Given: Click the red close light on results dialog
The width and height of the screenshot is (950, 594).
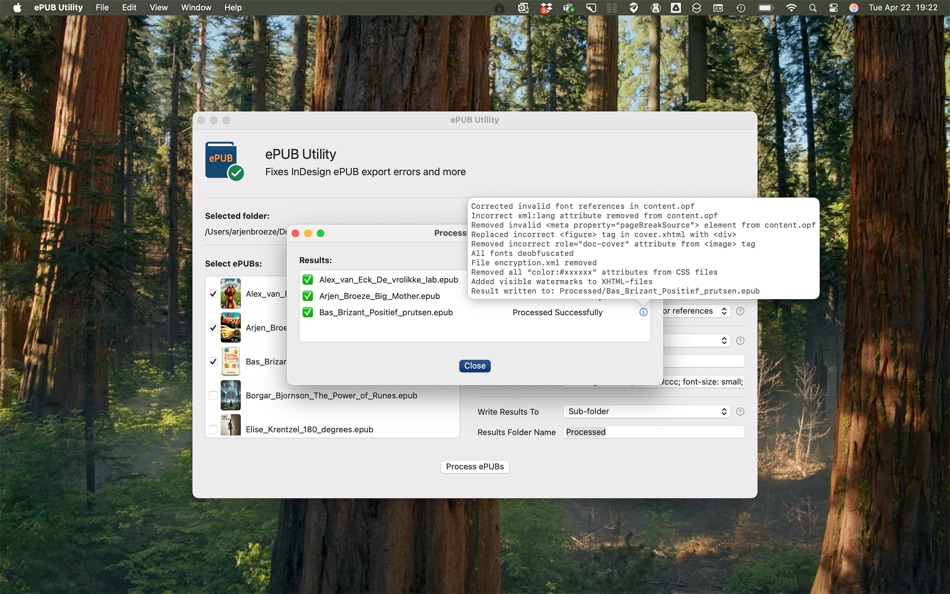Looking at the screenshot, I should point(296,233).
